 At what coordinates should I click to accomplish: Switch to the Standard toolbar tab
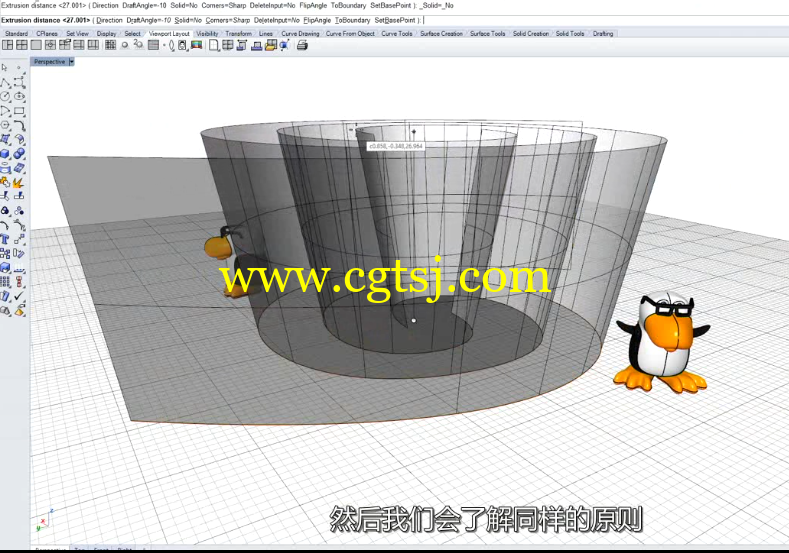16,34
